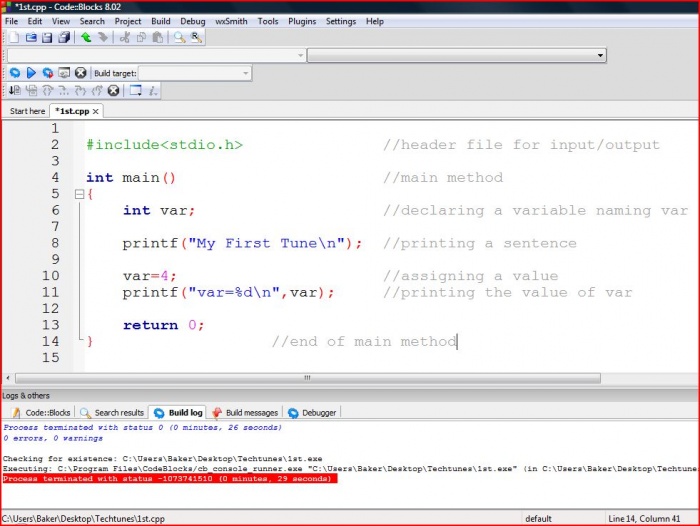700x526 pixels.
Task: Click the Replace magnifier icon
Action: (196, 38)
